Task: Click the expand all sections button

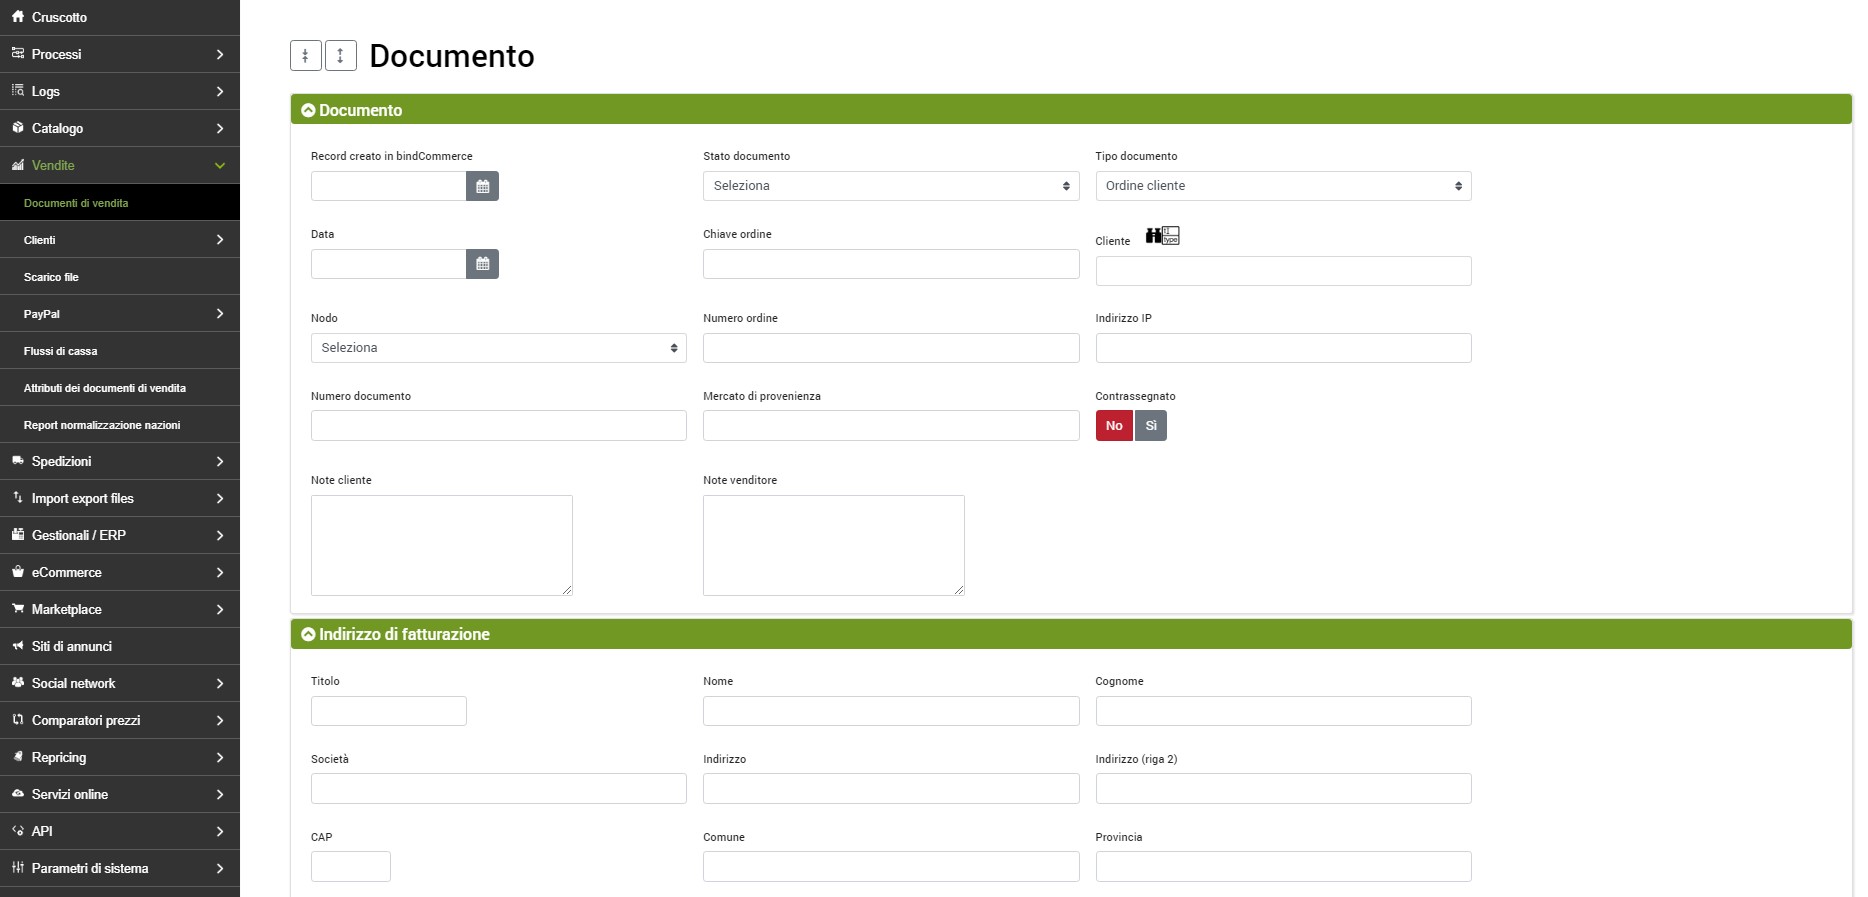Action: click(x=341, y=56)
